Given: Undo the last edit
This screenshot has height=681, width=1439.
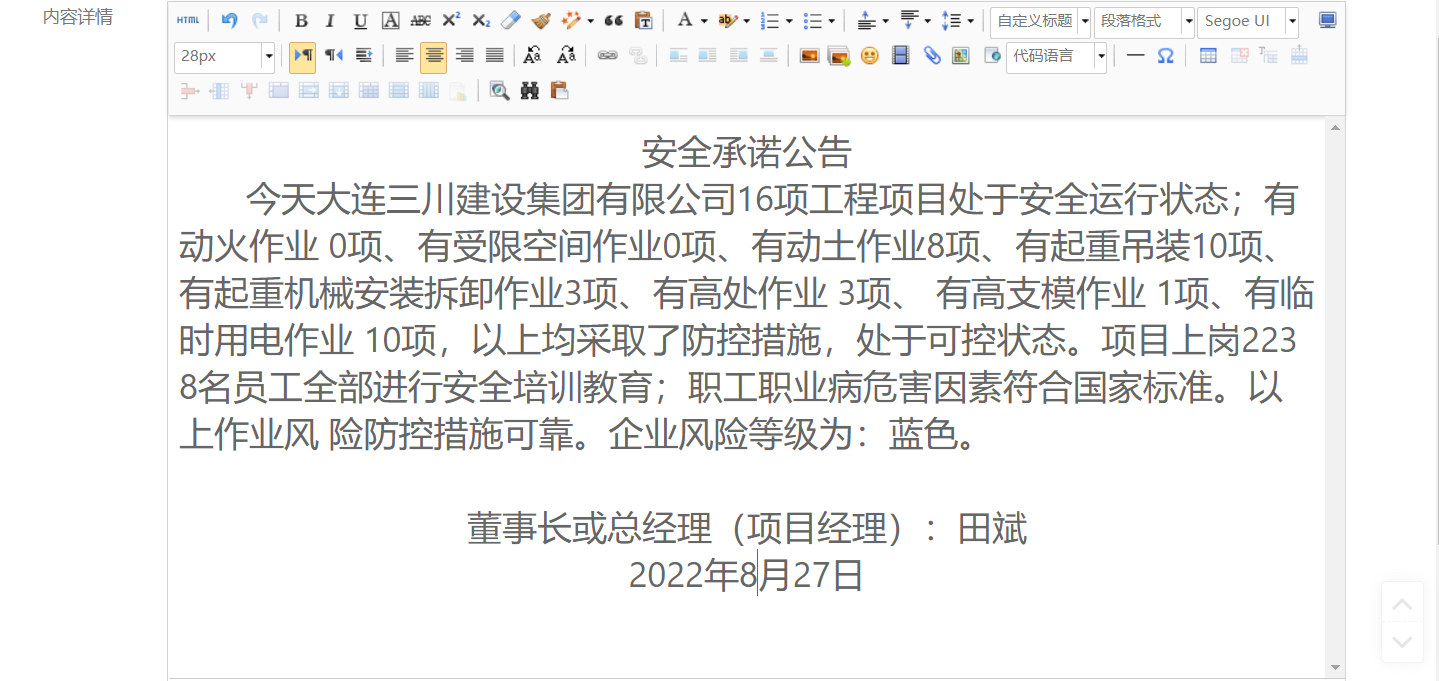Looking at the screenshot, I should [x=230, y=21].
